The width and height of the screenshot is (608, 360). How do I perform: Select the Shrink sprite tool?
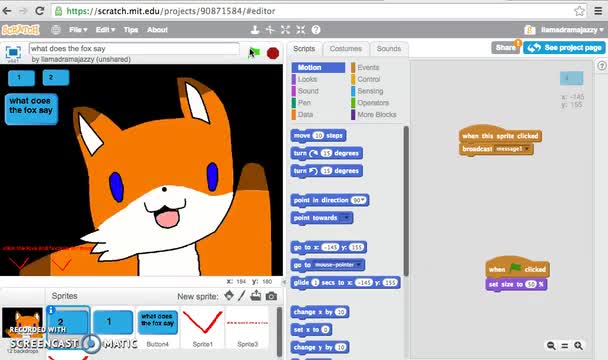(x=301, y=29)
